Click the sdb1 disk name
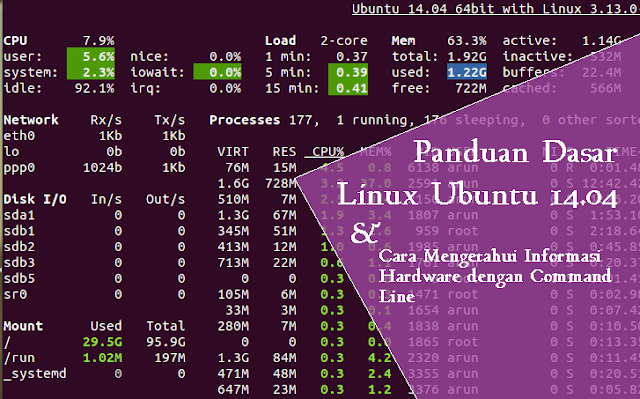The height and width of the screenshot is (399, 640). tap(19, 231)
